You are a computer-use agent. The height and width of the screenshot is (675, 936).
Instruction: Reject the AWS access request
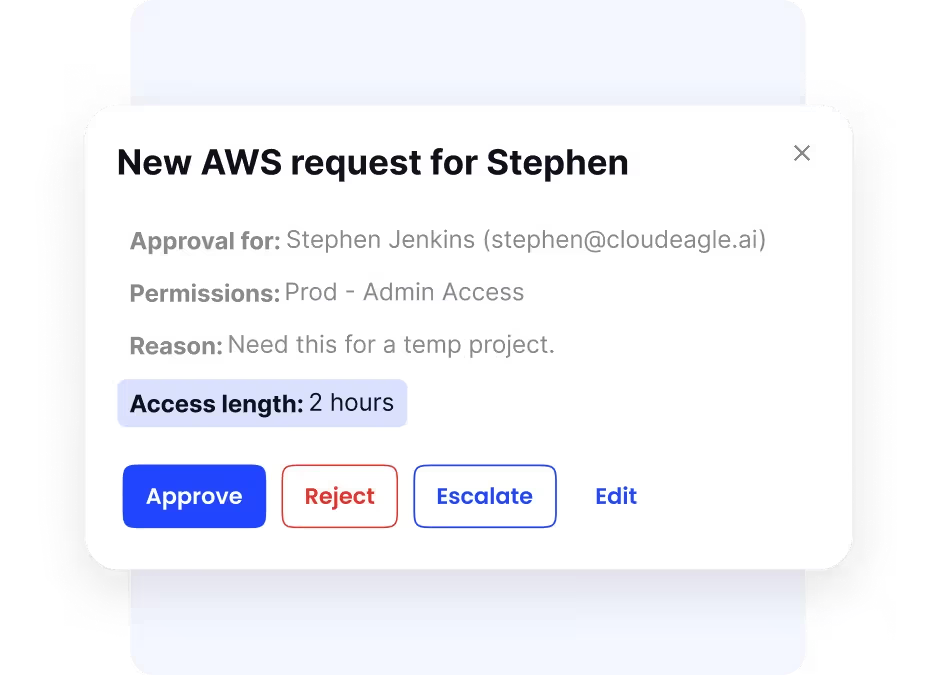click(x=340, y=496)
